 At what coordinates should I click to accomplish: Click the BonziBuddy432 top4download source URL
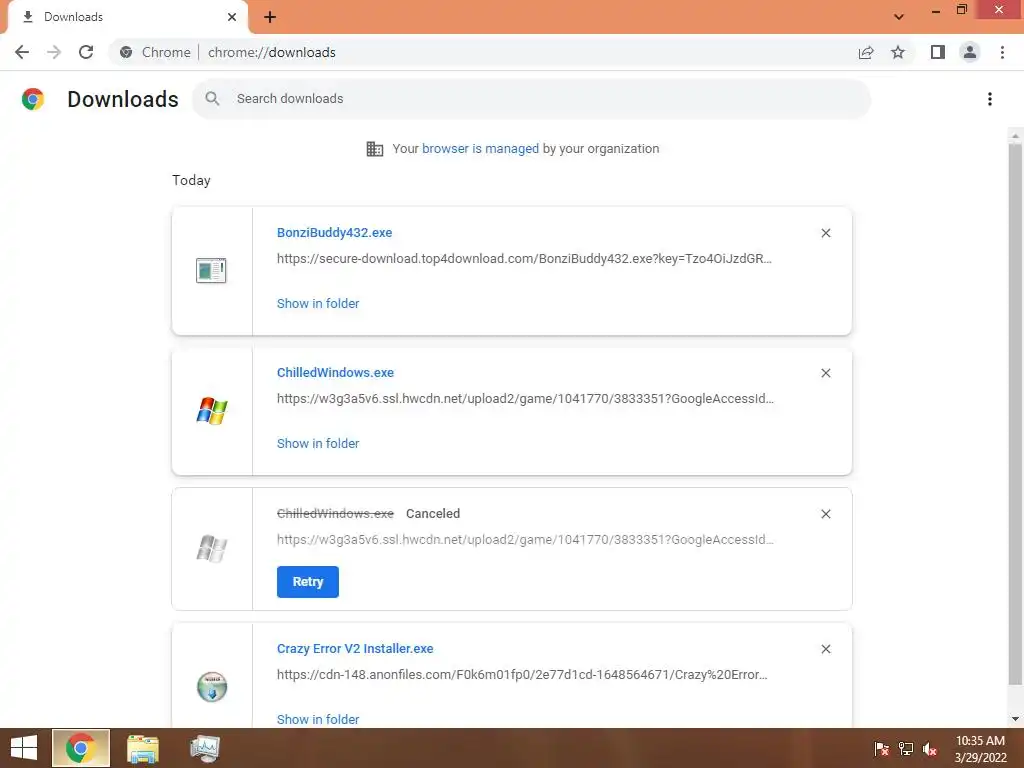(524, 259)
